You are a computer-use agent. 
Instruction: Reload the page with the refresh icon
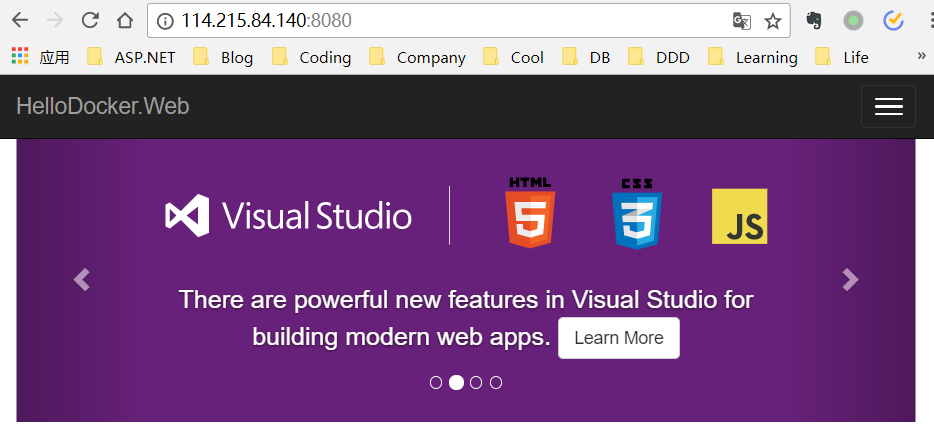click(90, 21)
